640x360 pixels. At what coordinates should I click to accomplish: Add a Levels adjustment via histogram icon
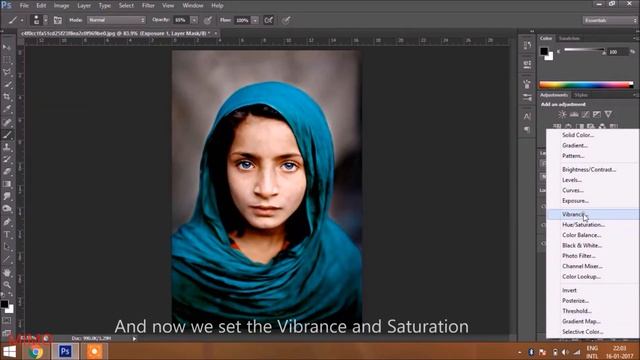click(x=574, y=114)
